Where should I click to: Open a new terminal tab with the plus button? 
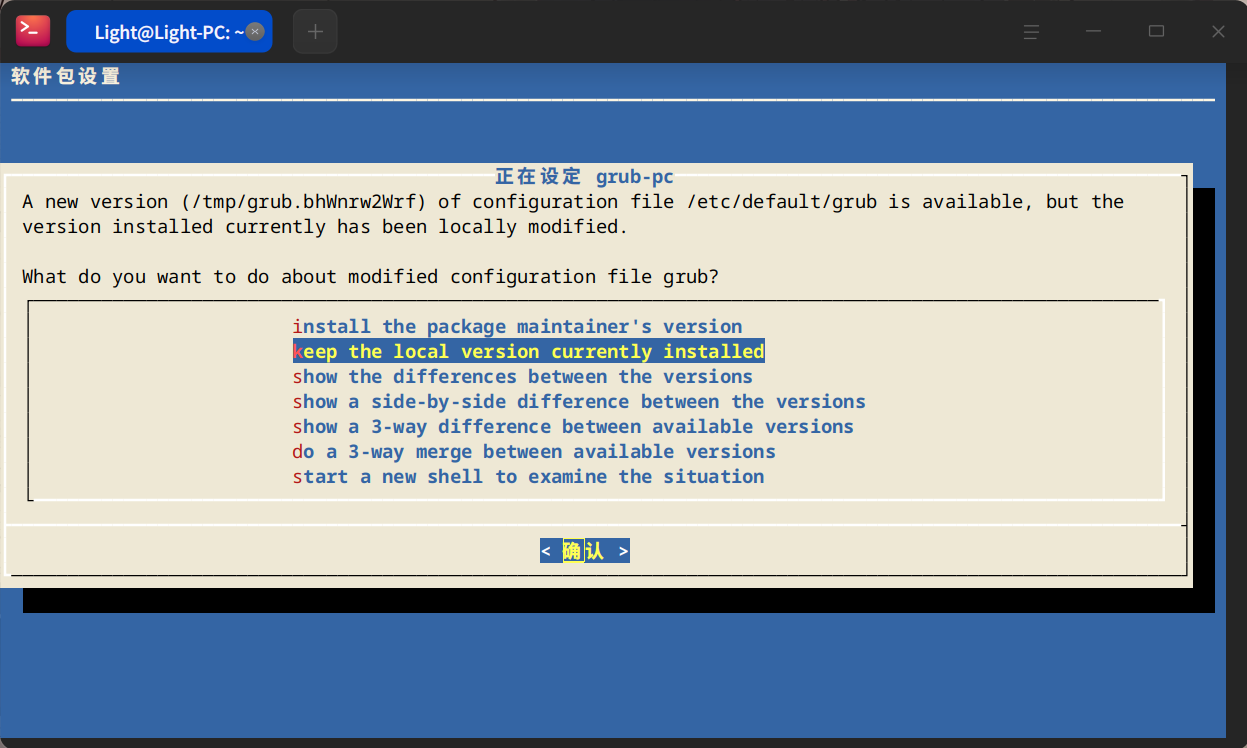[x=315, y=31]
